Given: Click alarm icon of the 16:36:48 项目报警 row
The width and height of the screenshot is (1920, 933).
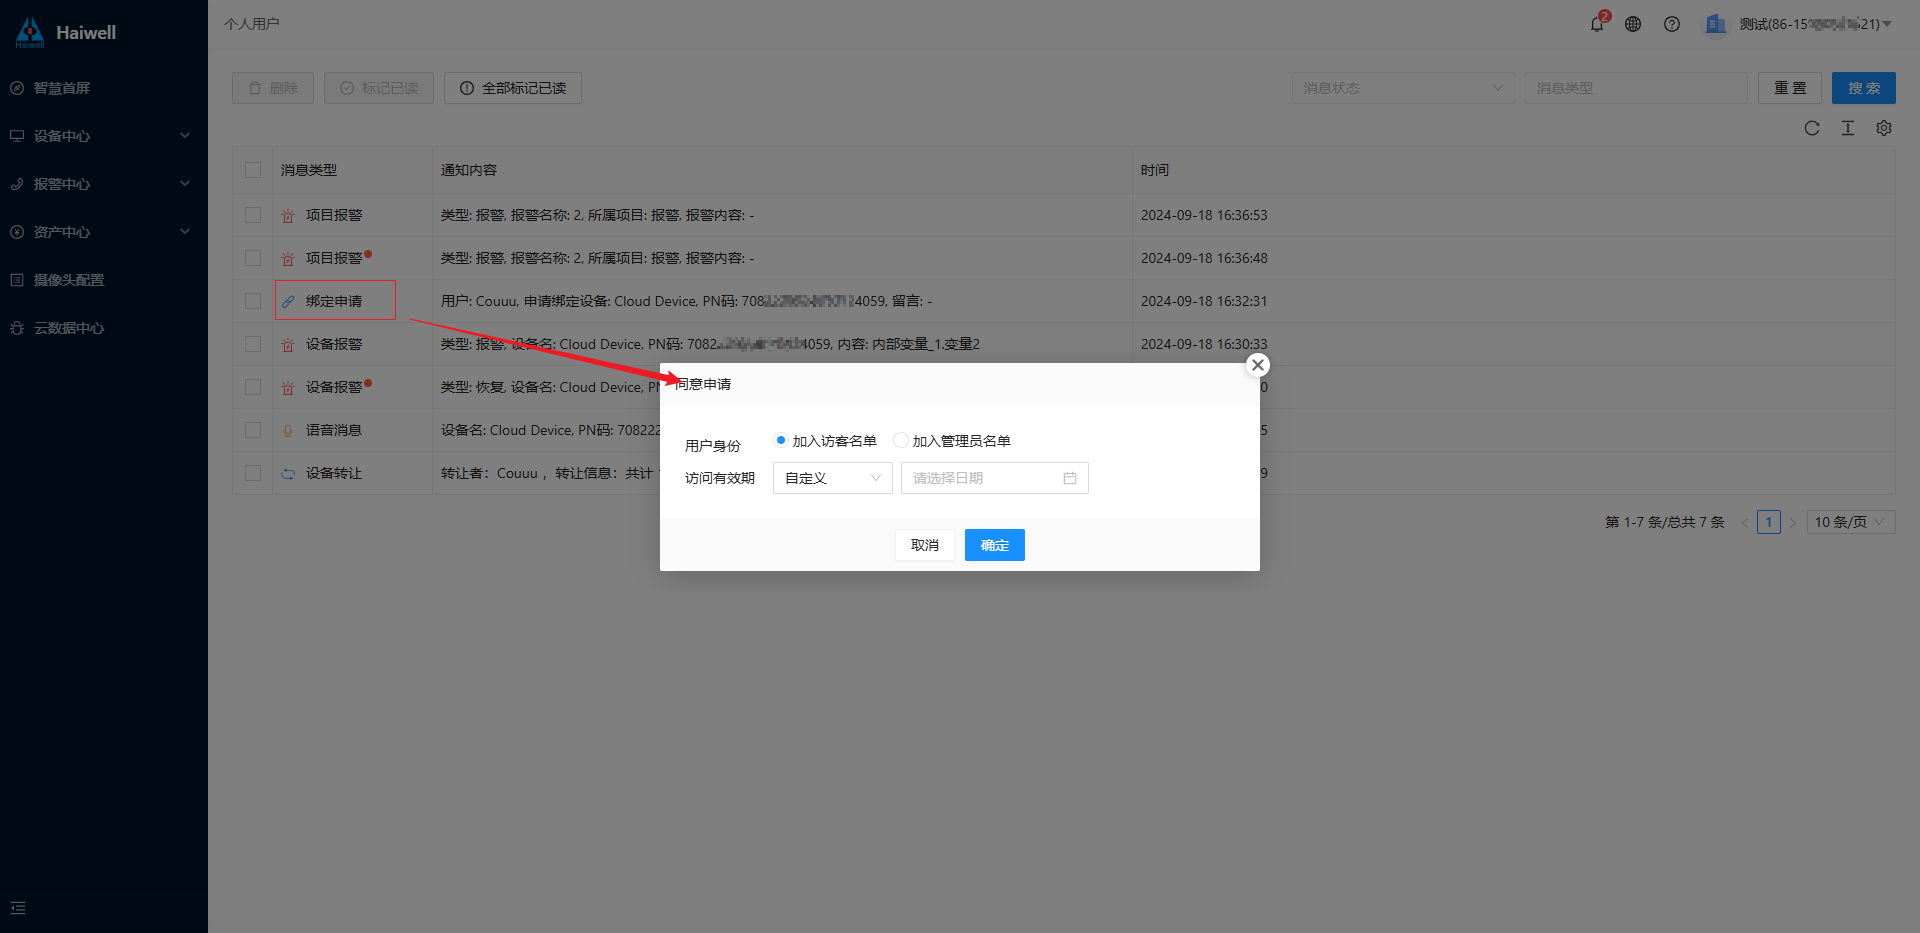Looking at the screenshot, I should pyautogui.click(x=288, y=258).
